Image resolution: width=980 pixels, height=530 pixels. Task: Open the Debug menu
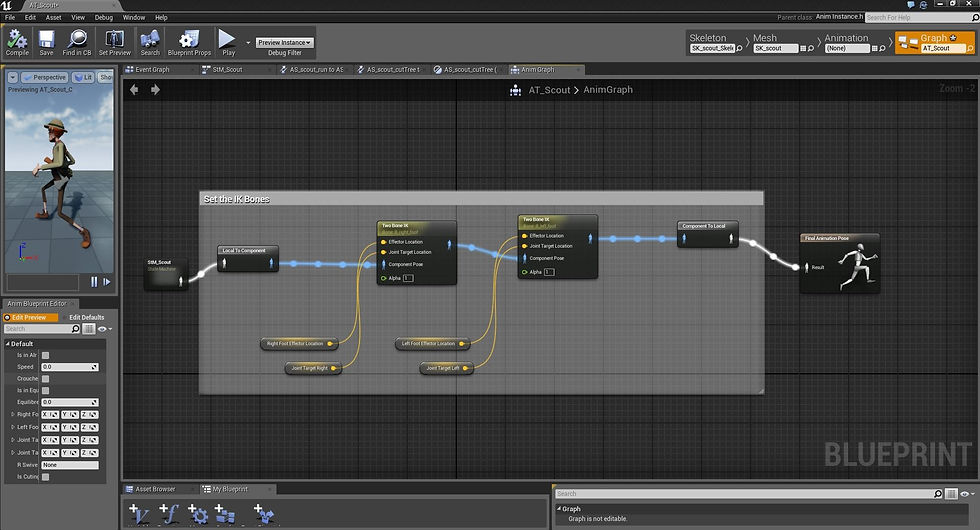point(104,18)
